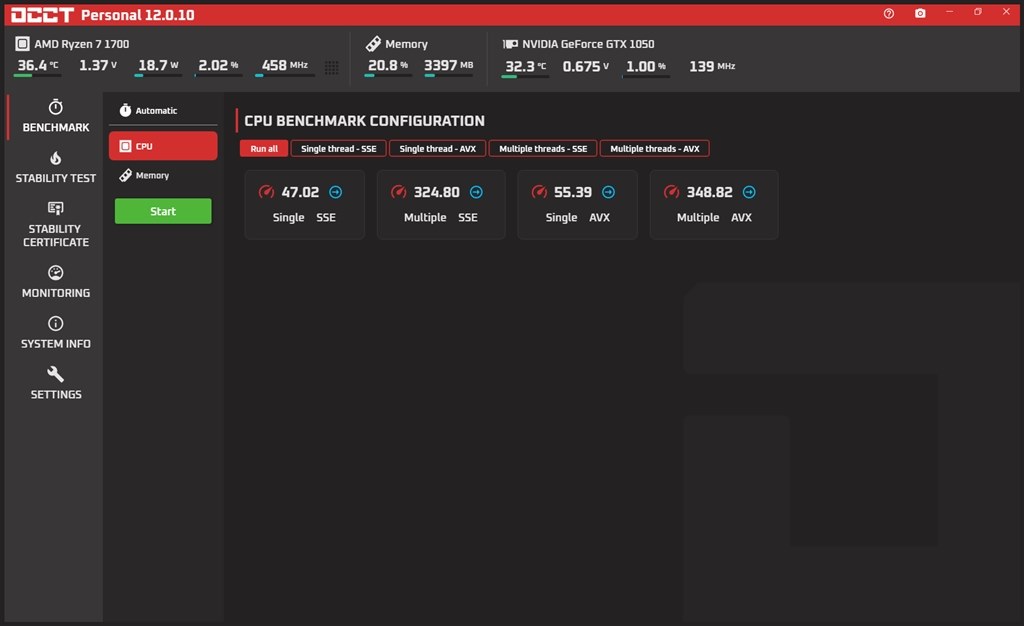Select the Run all test option
The height and width of the screenshot is (626, 1024).
click(264, 149)
